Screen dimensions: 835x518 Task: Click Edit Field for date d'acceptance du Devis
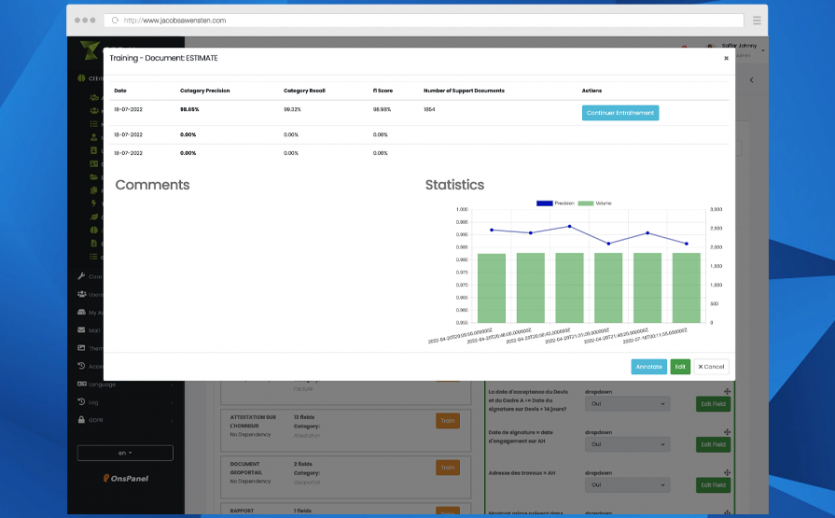coord(713,404)
